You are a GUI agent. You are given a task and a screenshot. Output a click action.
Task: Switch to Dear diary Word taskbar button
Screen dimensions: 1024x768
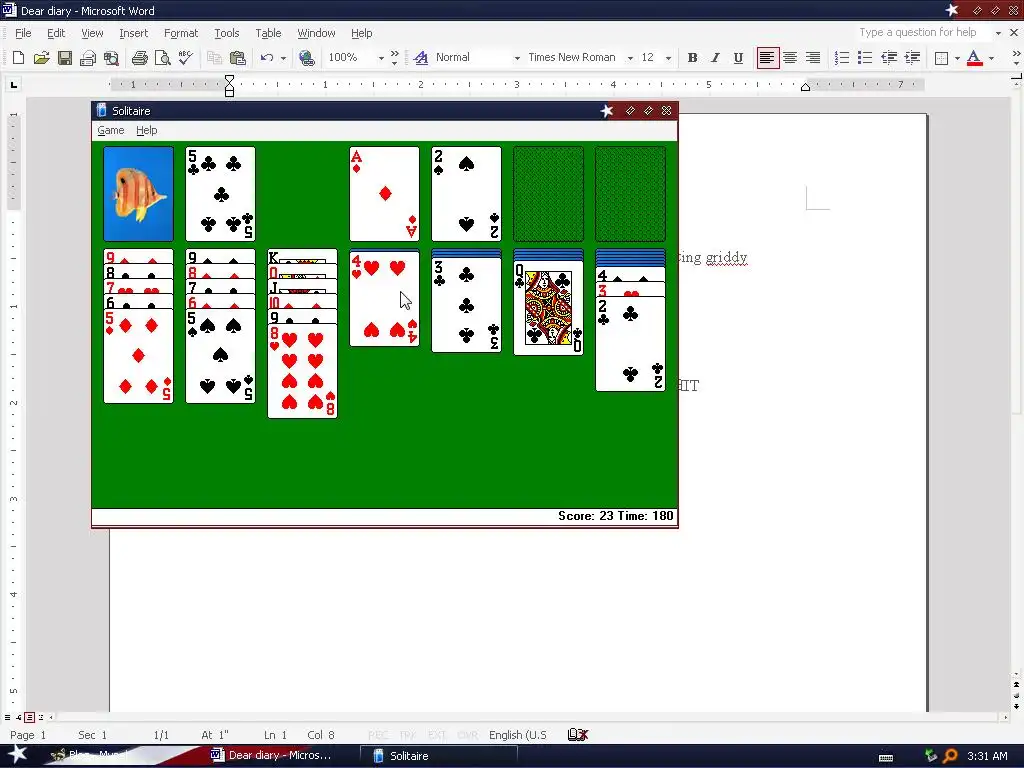point(280,756)
